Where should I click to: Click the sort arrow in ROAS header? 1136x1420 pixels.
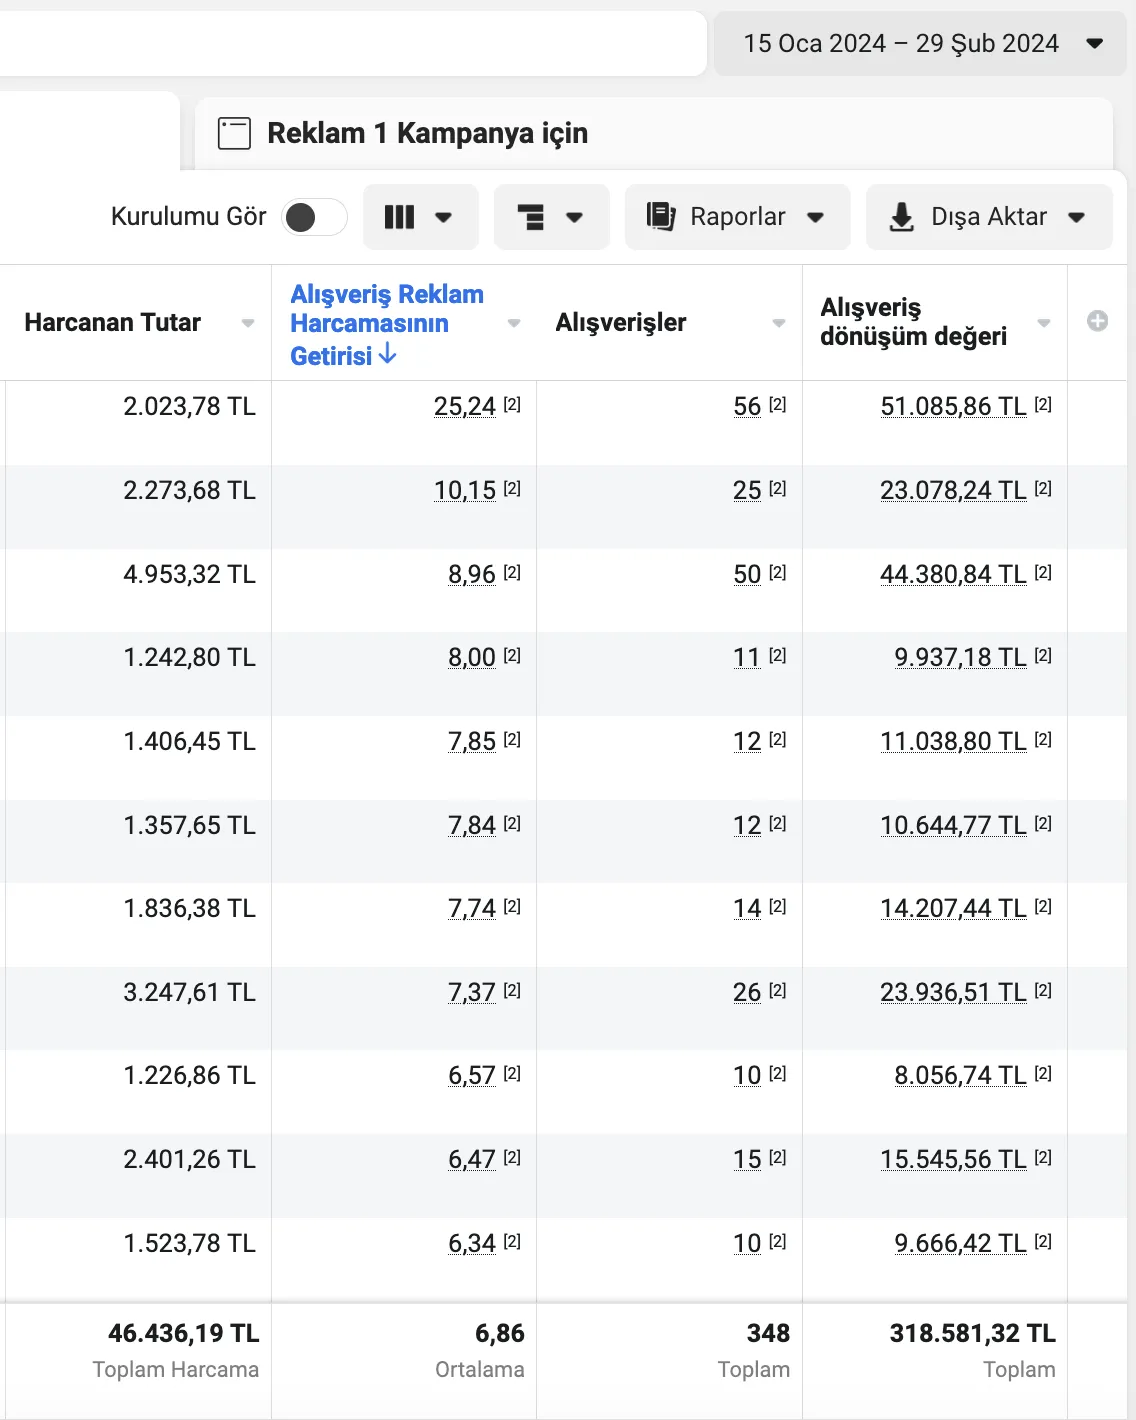coord(388,354)
